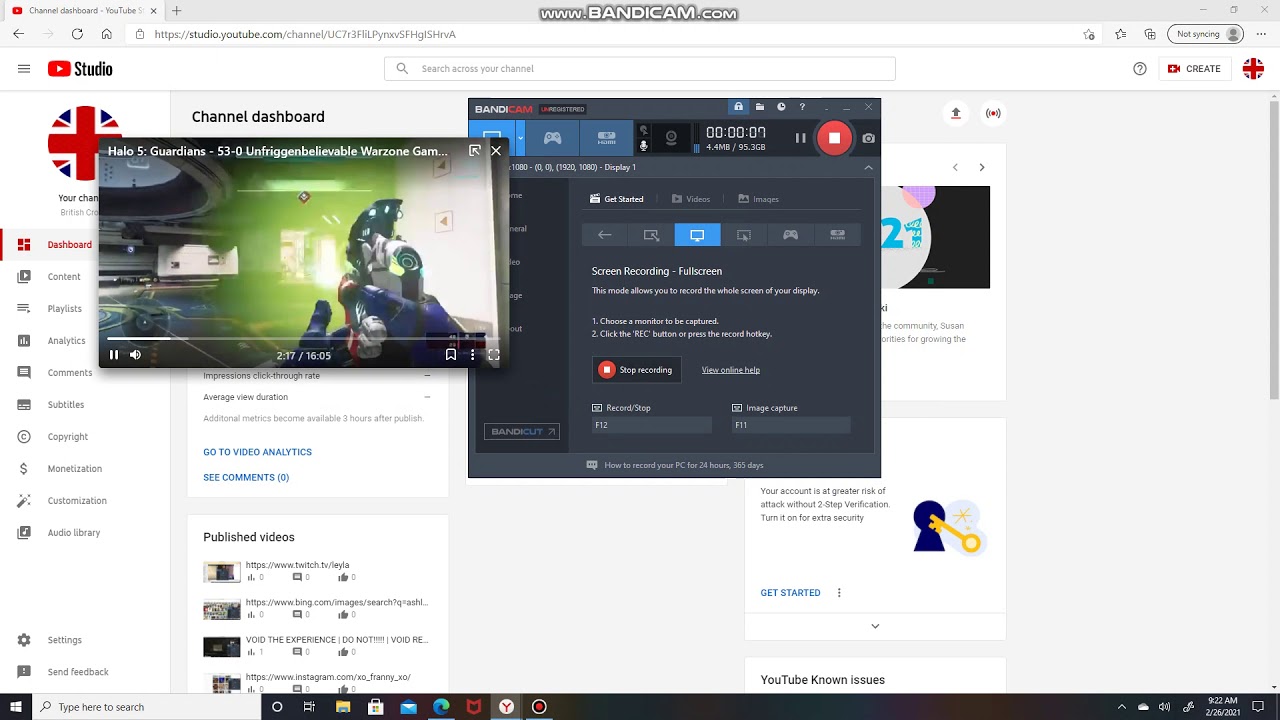Go to next news card arrow
This screenshot has height=720, width=1280.
point(982,167)
